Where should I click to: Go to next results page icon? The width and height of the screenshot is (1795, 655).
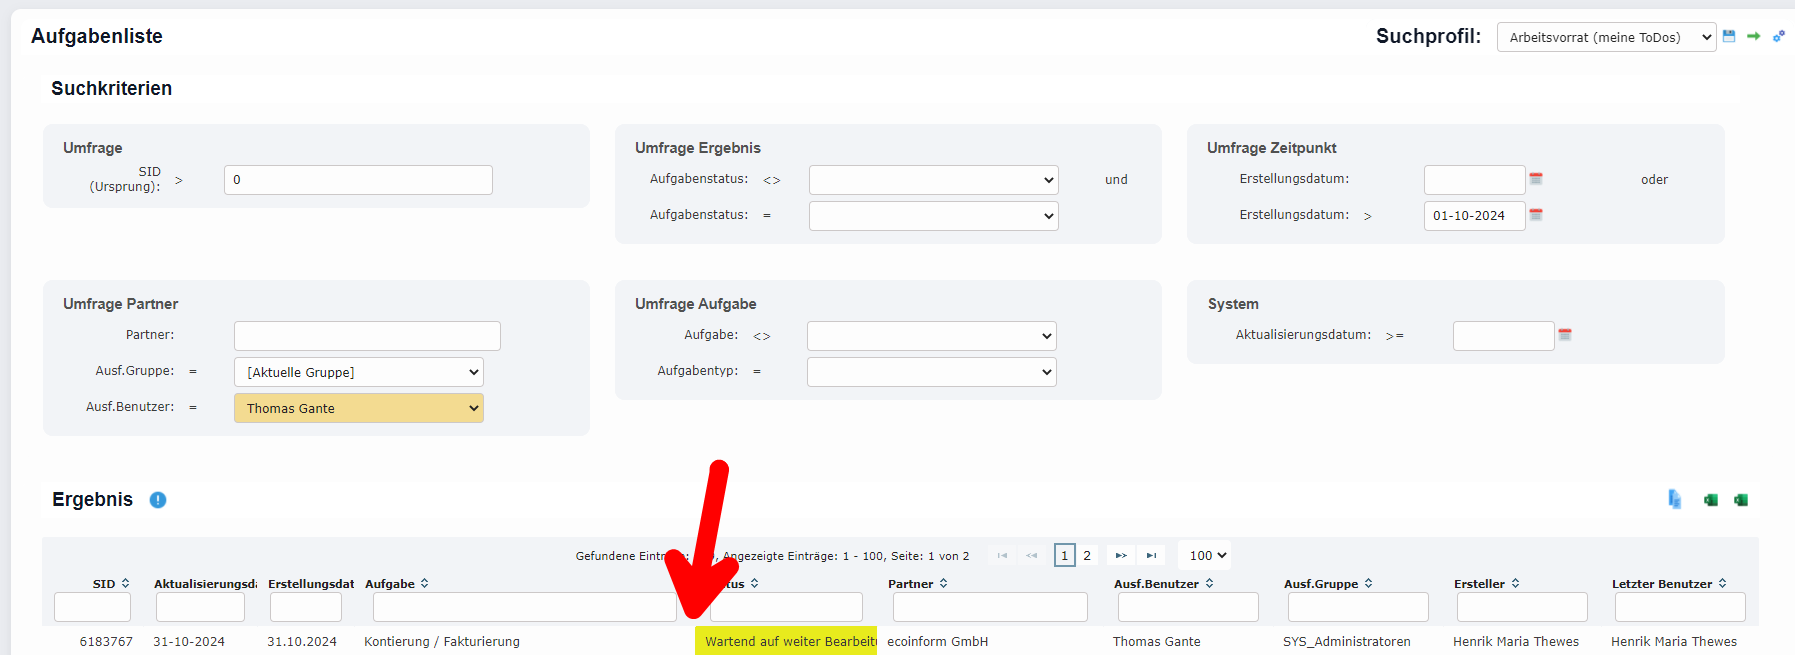tap(1121, 555)
